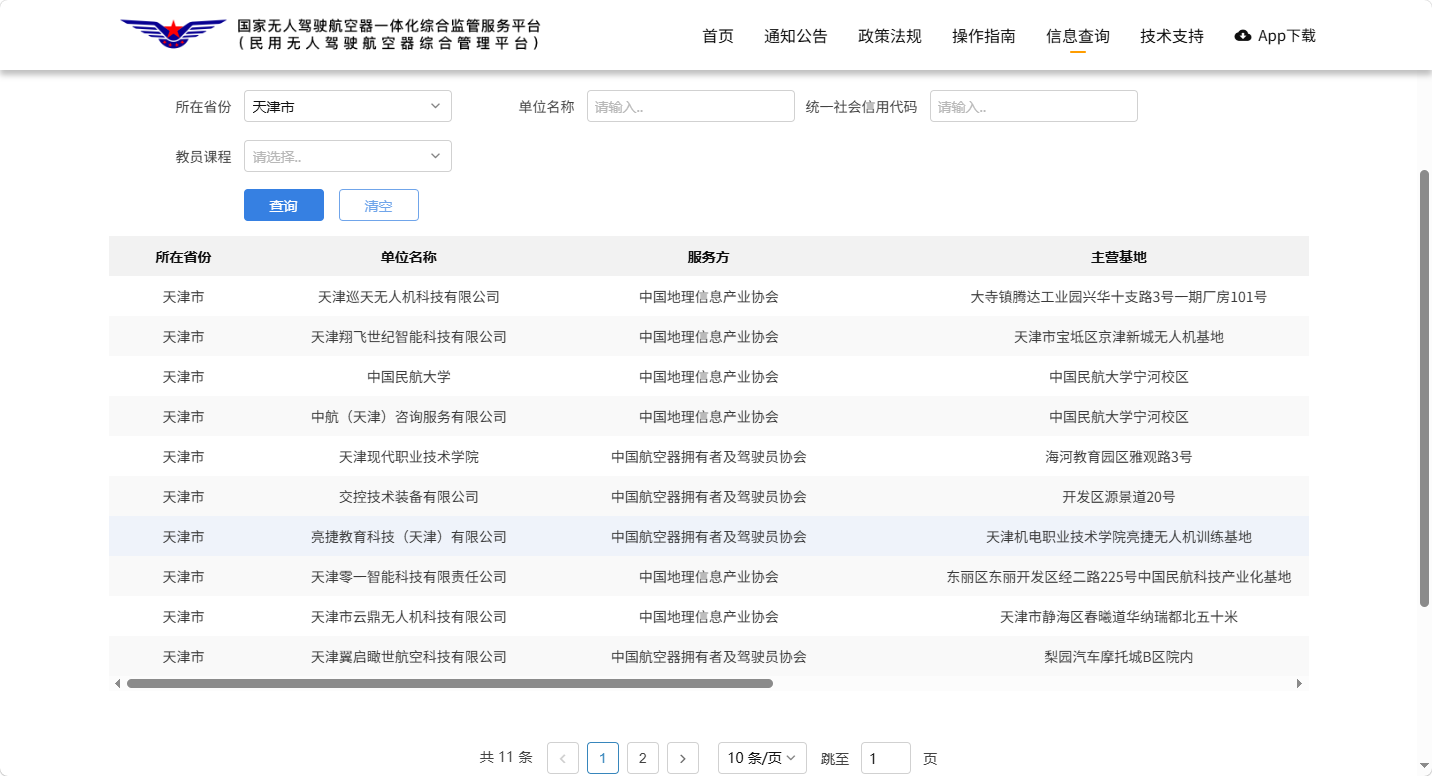1432x776 pixels.
Task: Select page 1 in pagination
Action: [603, 758]
